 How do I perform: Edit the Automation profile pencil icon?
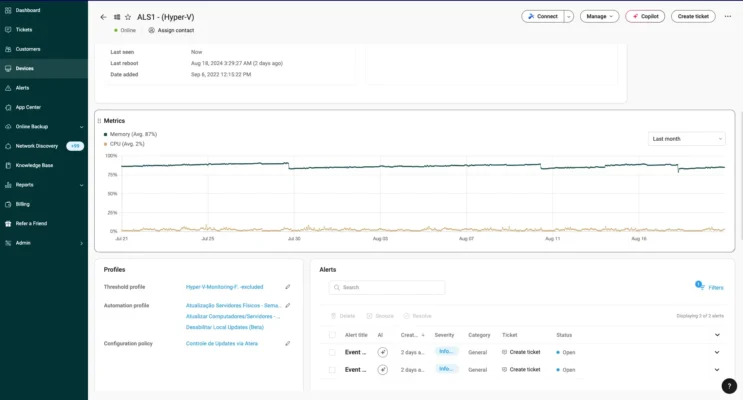288,305
